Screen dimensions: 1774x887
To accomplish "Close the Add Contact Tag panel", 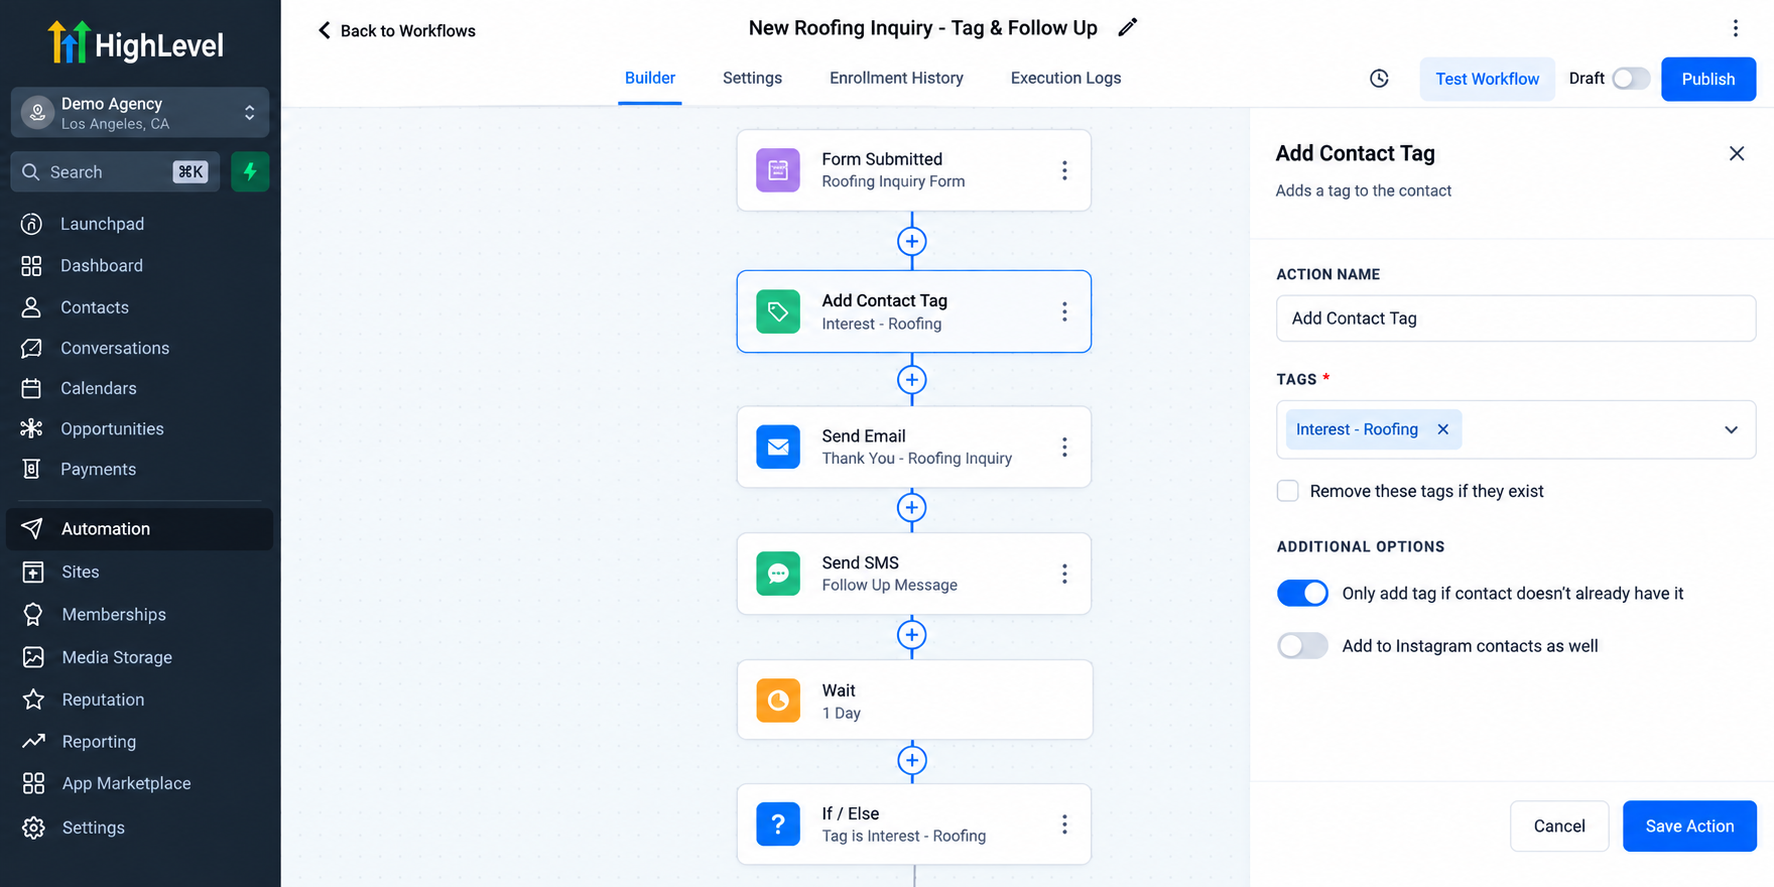I will point(1737,154).
